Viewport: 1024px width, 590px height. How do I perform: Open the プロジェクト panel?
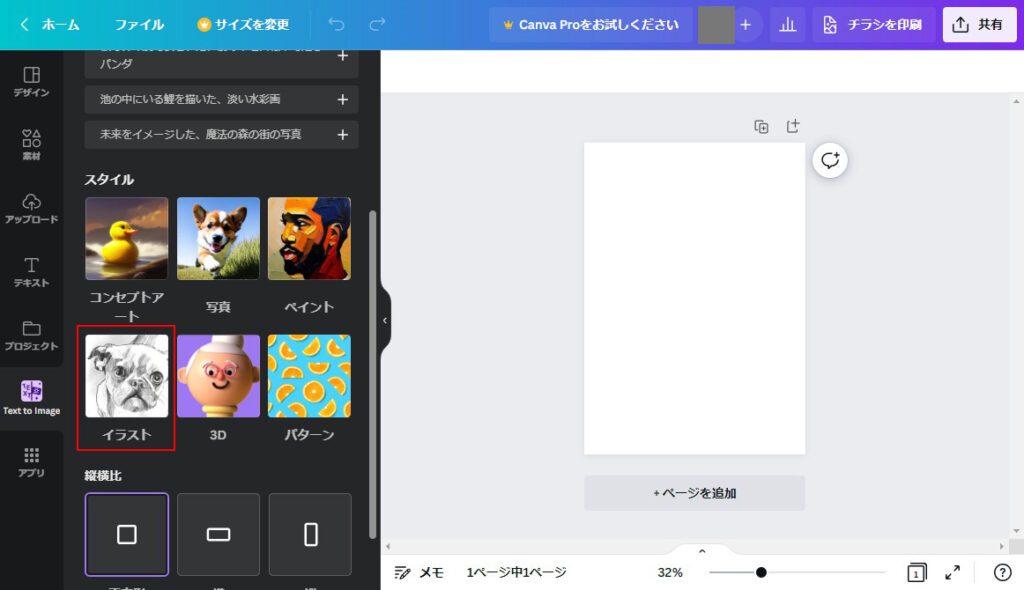[31, 335]
